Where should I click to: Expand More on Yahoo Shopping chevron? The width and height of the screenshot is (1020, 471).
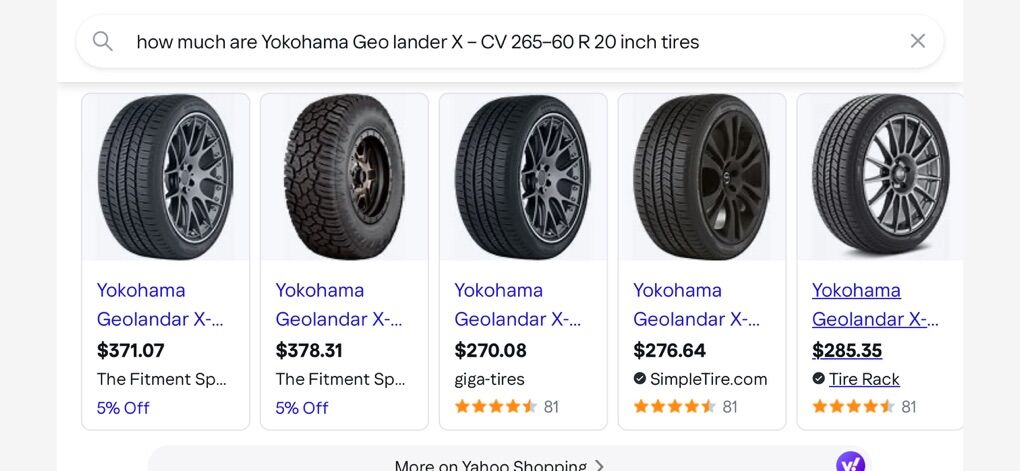tap(600, 465)
